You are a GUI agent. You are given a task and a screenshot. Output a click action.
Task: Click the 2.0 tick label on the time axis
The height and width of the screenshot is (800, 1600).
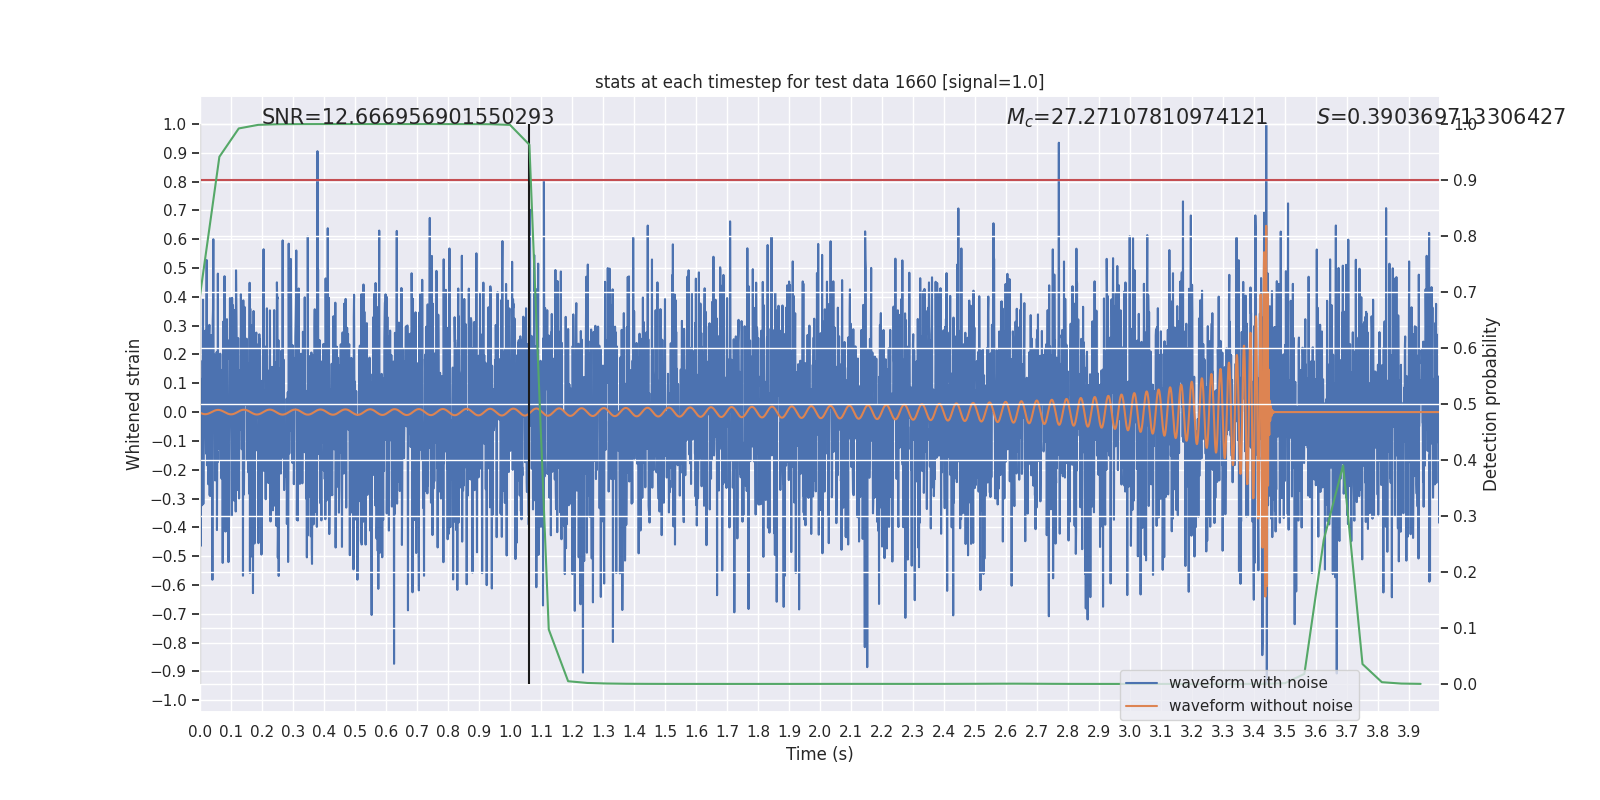click(x=820, y=732)
